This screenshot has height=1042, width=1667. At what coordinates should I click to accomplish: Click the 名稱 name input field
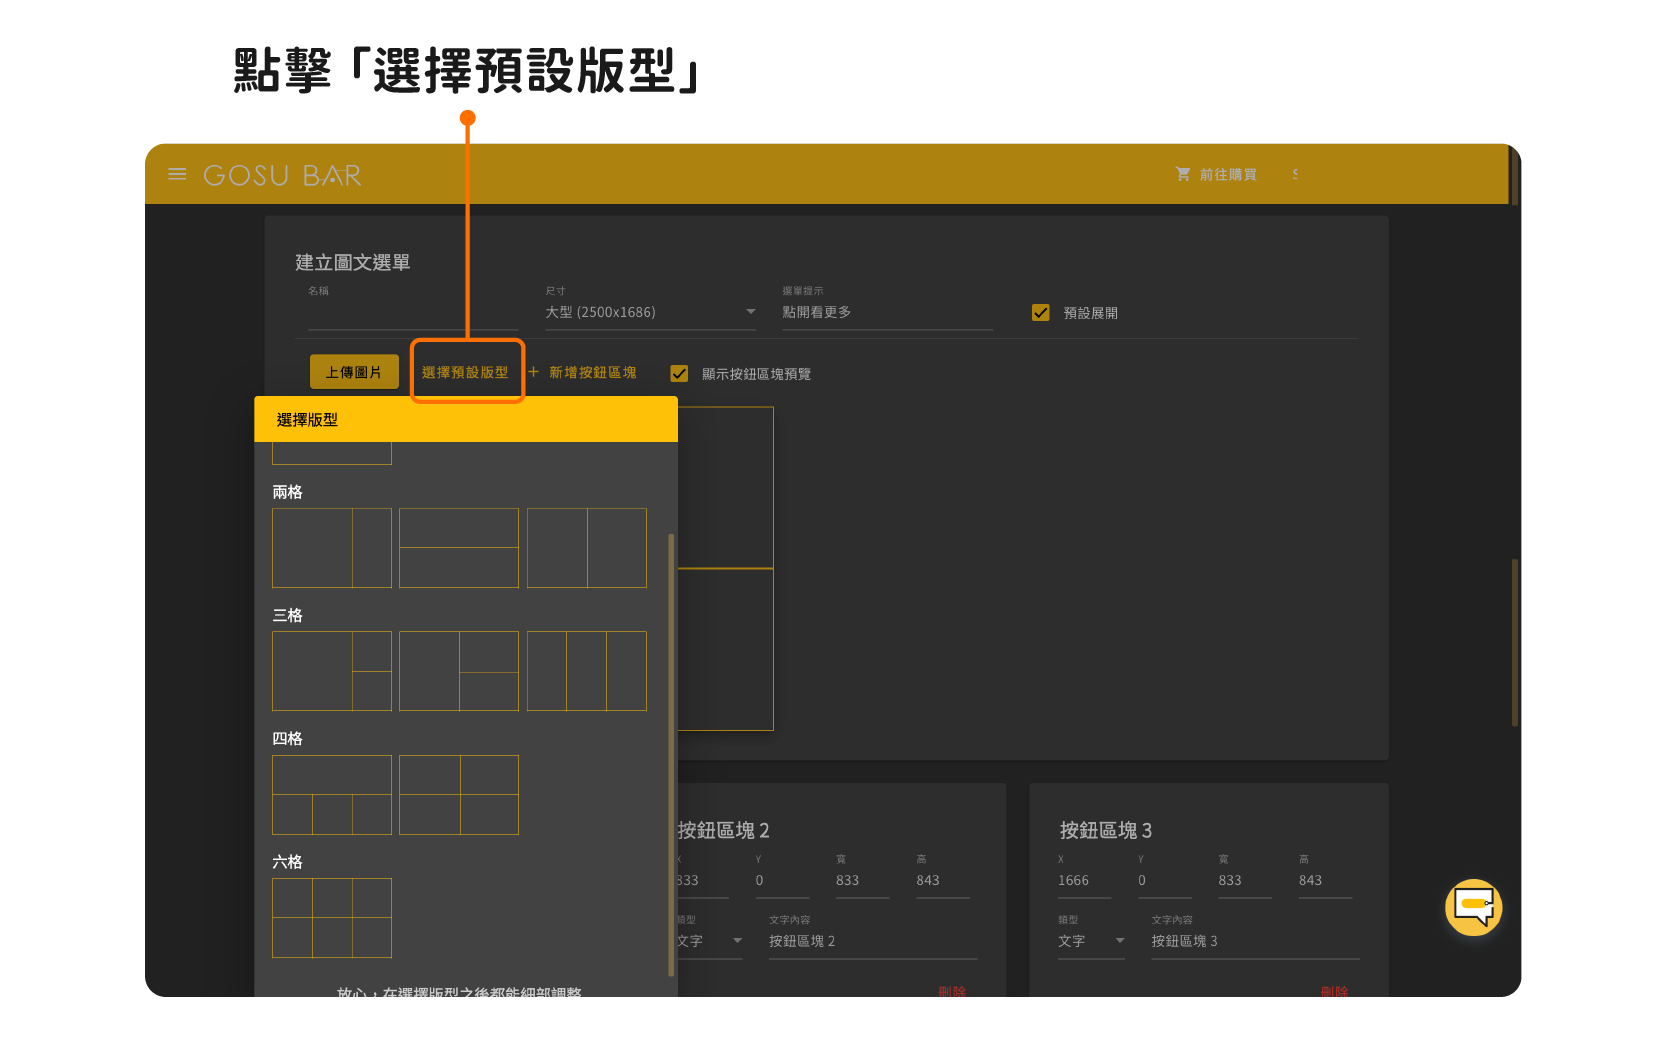tap(412, 314)
